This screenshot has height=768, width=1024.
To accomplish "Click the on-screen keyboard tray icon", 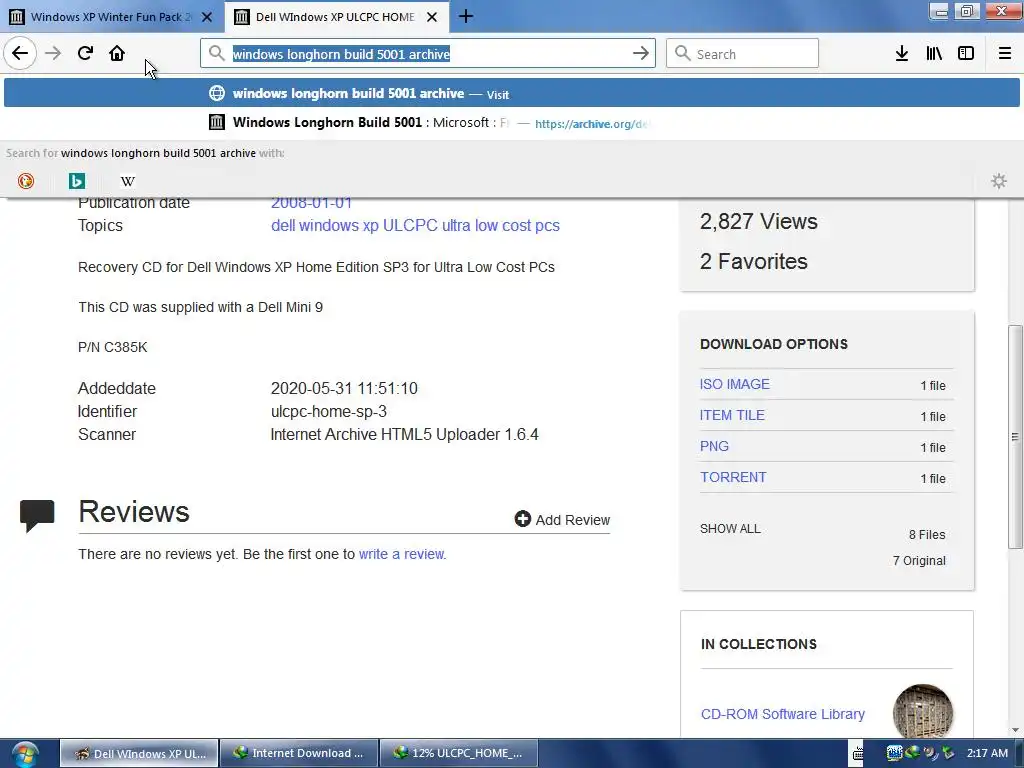I will (x=857, y=754).
